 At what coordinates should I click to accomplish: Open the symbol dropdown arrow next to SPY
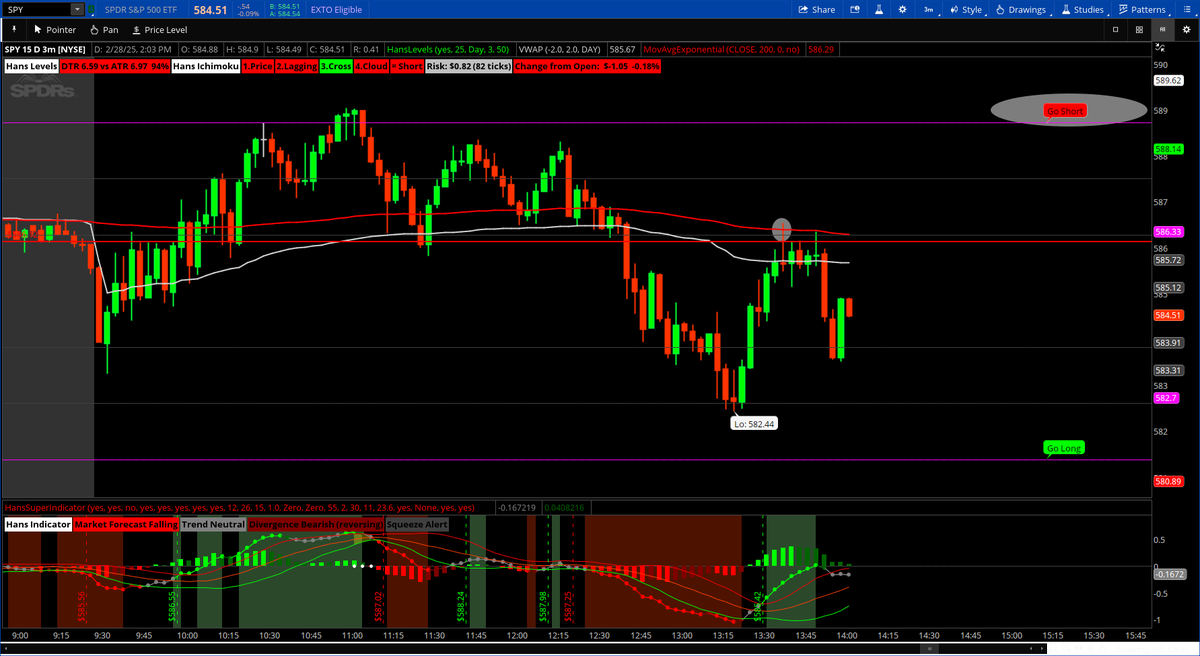pyautogui.click(x=79, y=9)
